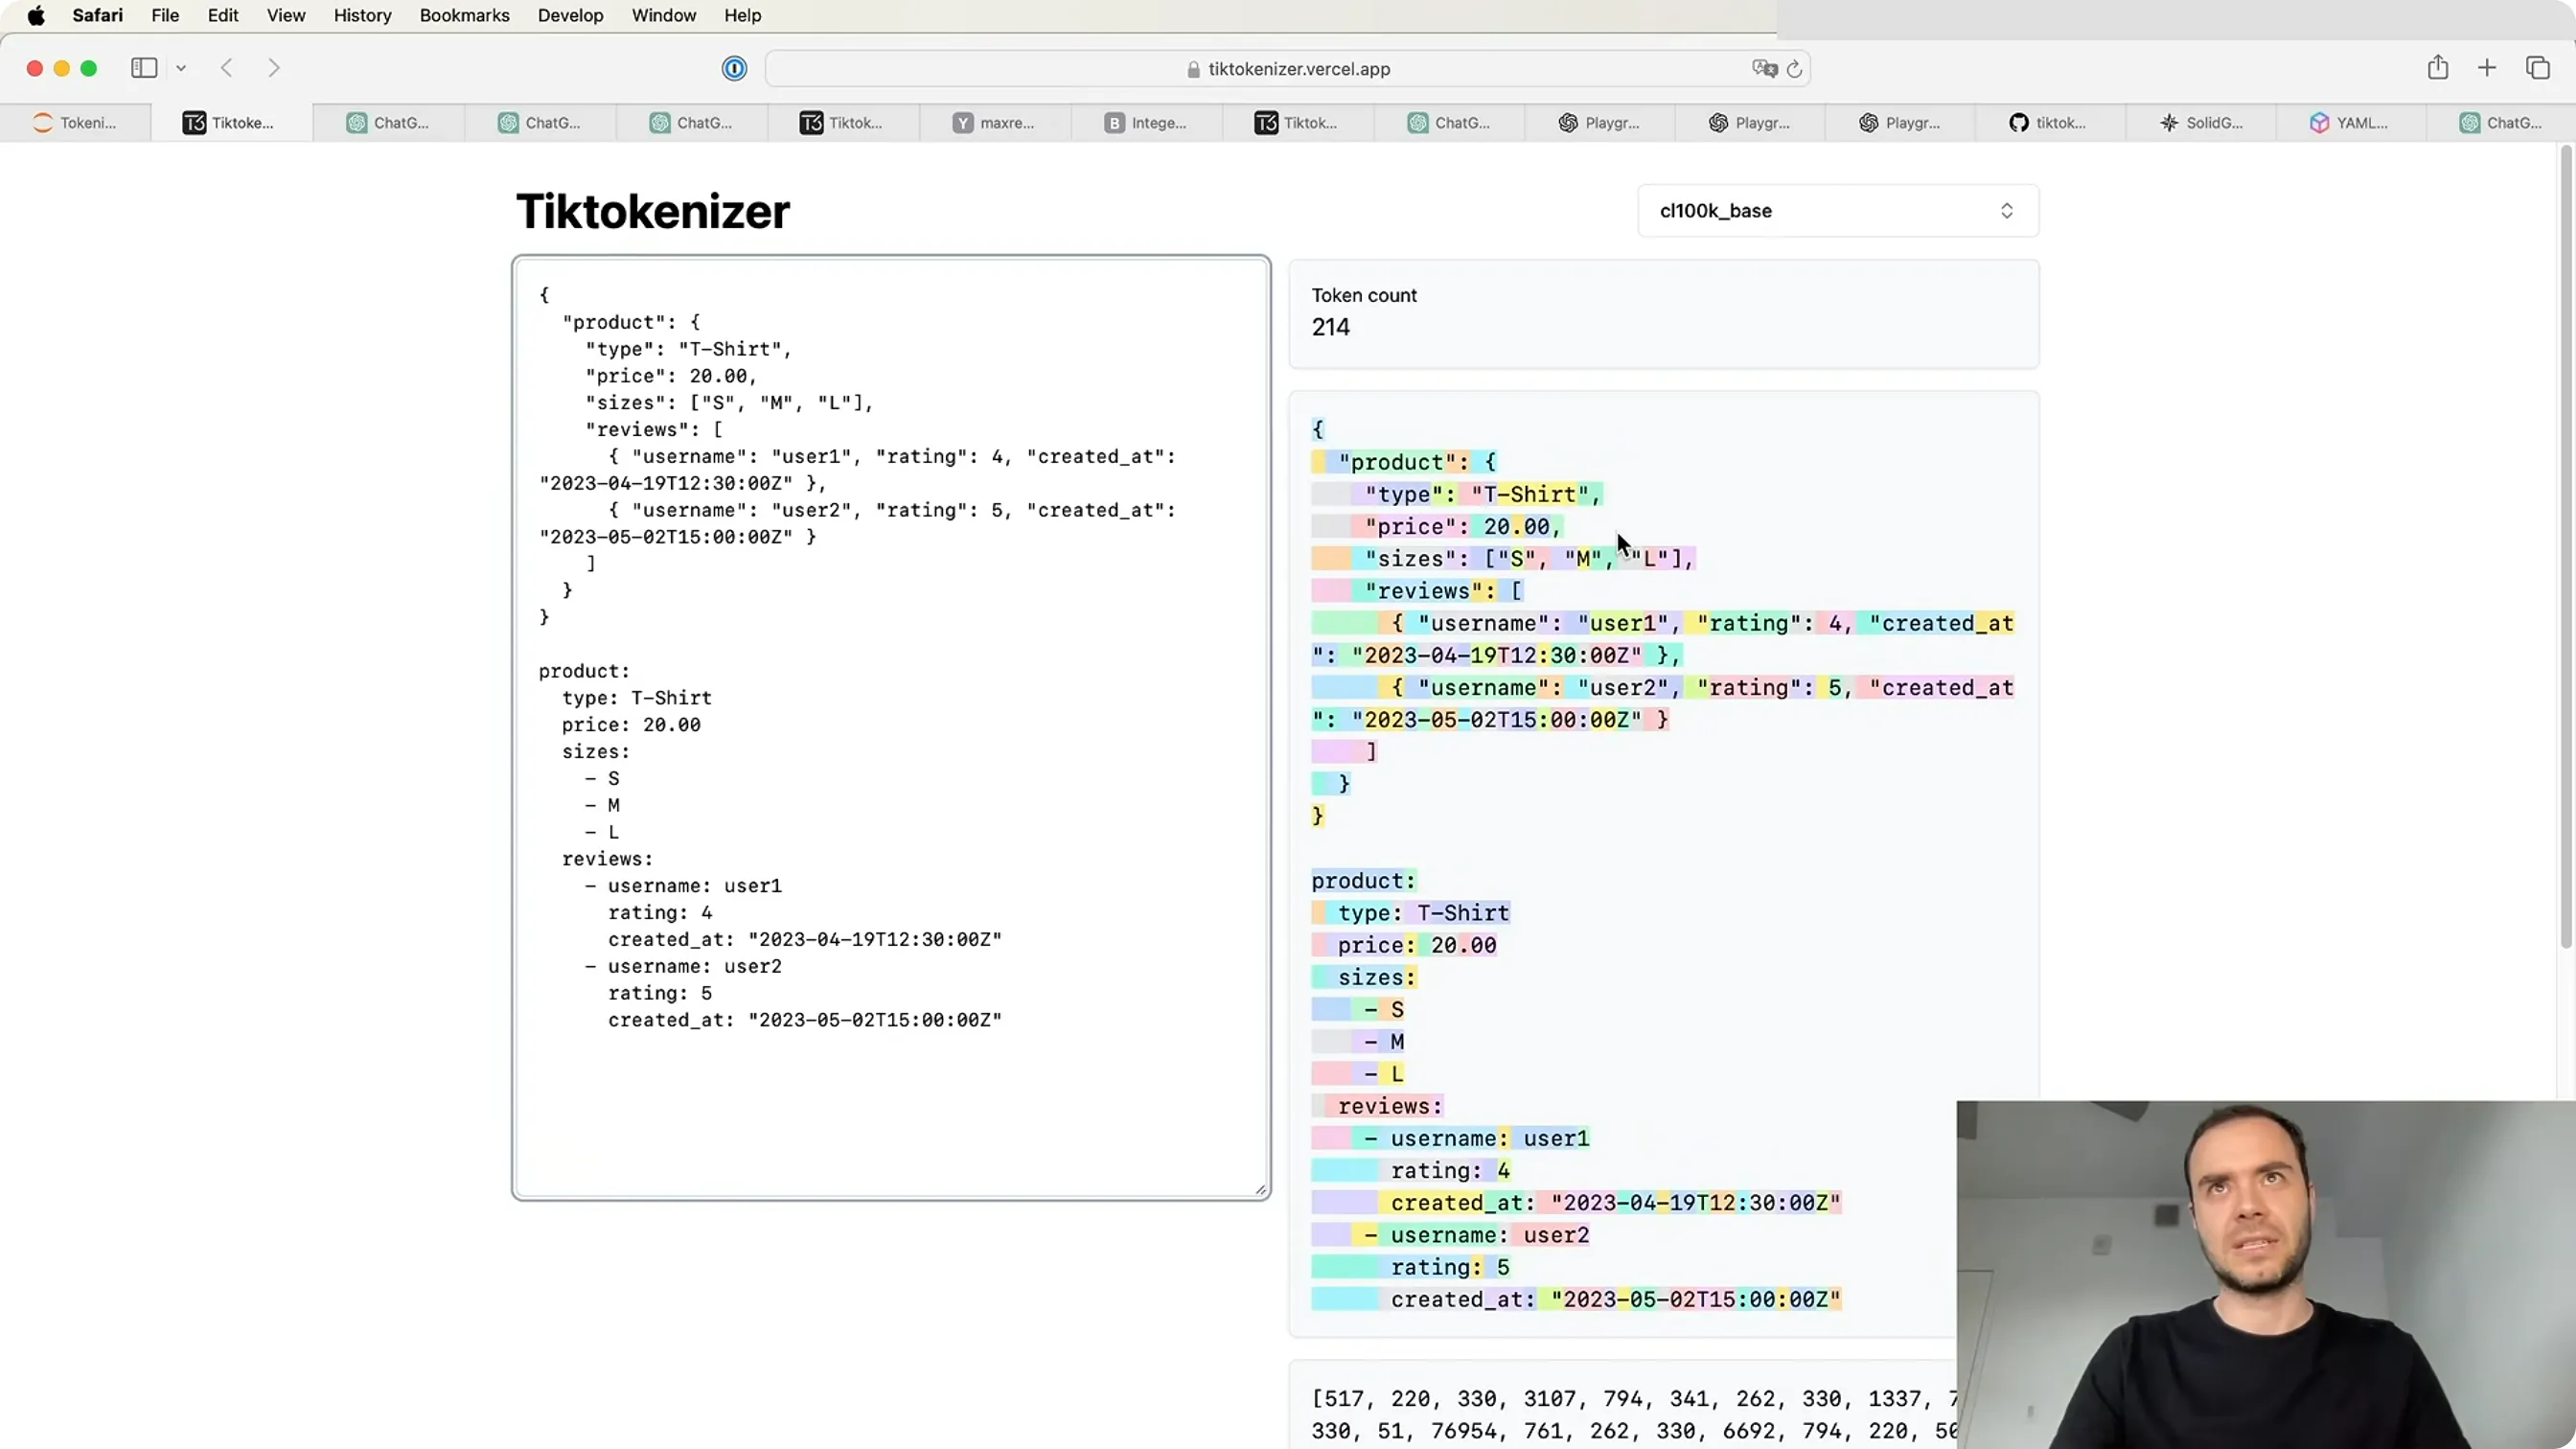Open the Safari app menu
This screenshot has height=1449, width=2576.
click(97, 15)
